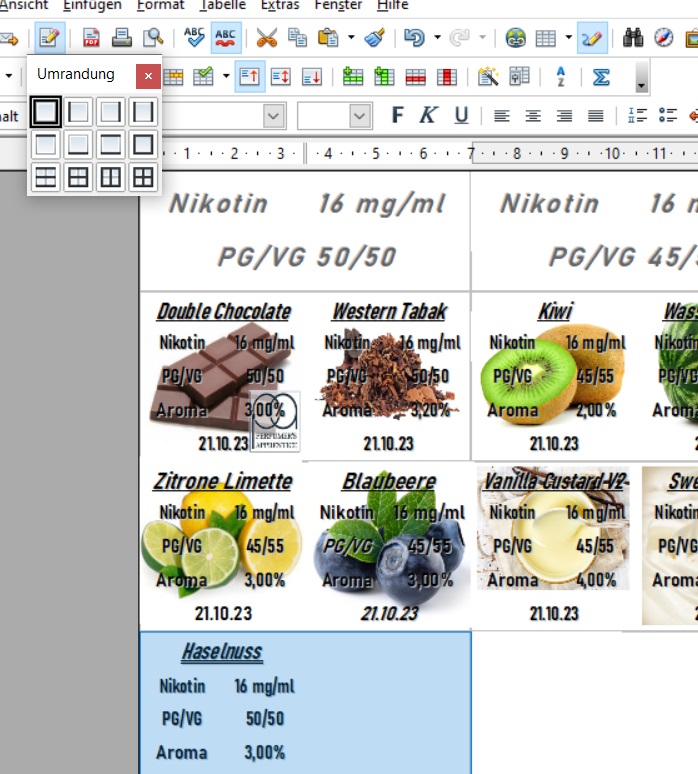Apply box with all inner lines border
This screenshot has height=774, width=698.
point(143,177)
